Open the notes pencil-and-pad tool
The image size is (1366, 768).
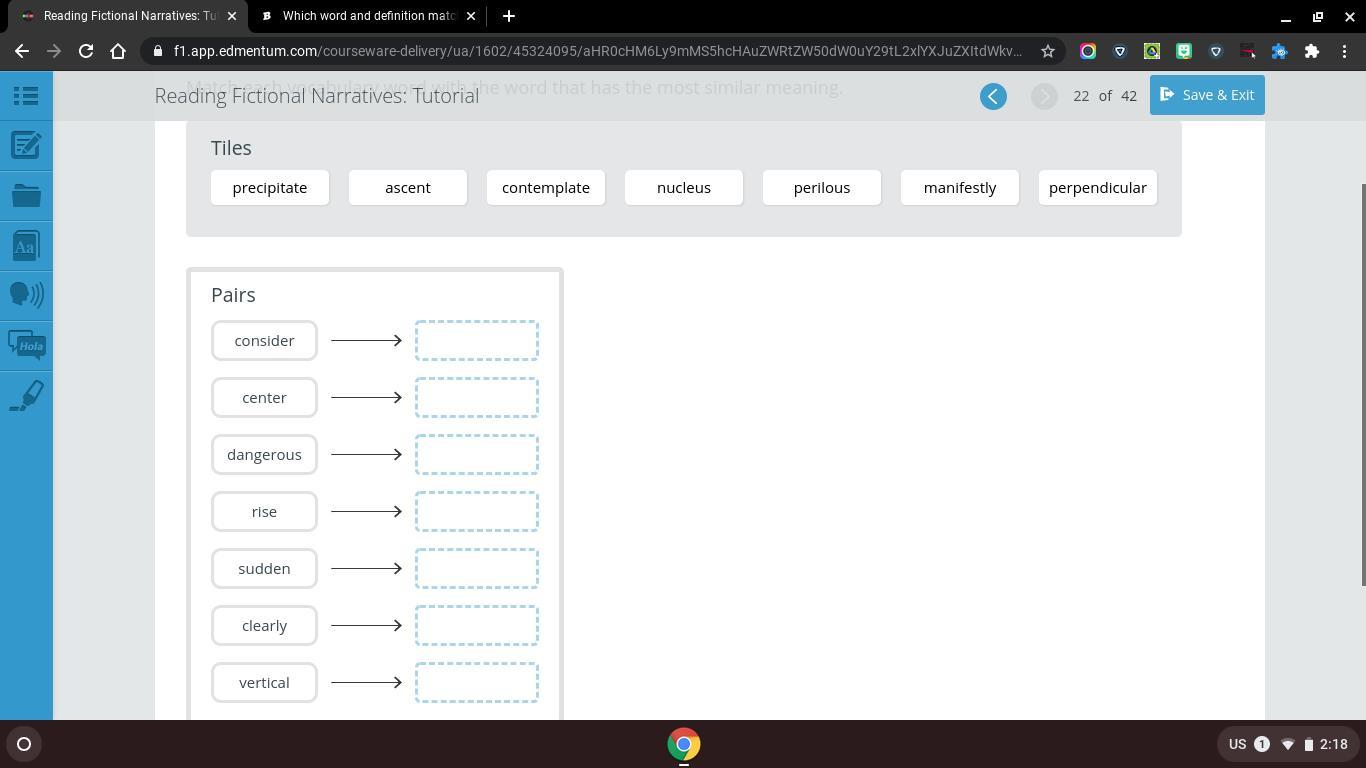26,146
